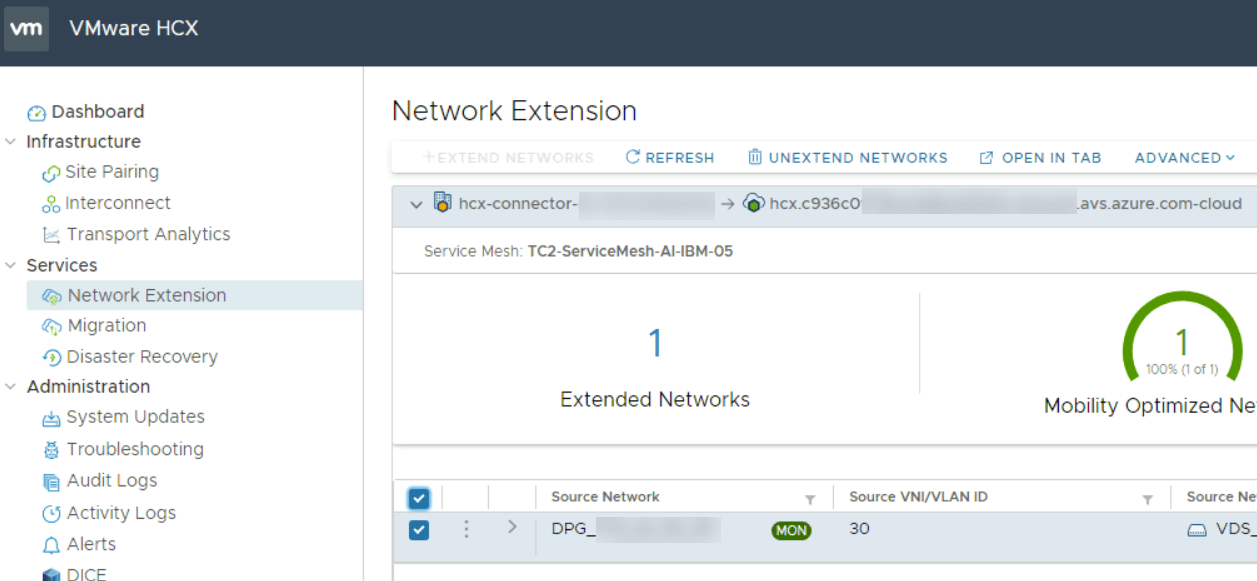
Task: Toggle the select-all checkbox in table header
Action: [x=419, y=498]
